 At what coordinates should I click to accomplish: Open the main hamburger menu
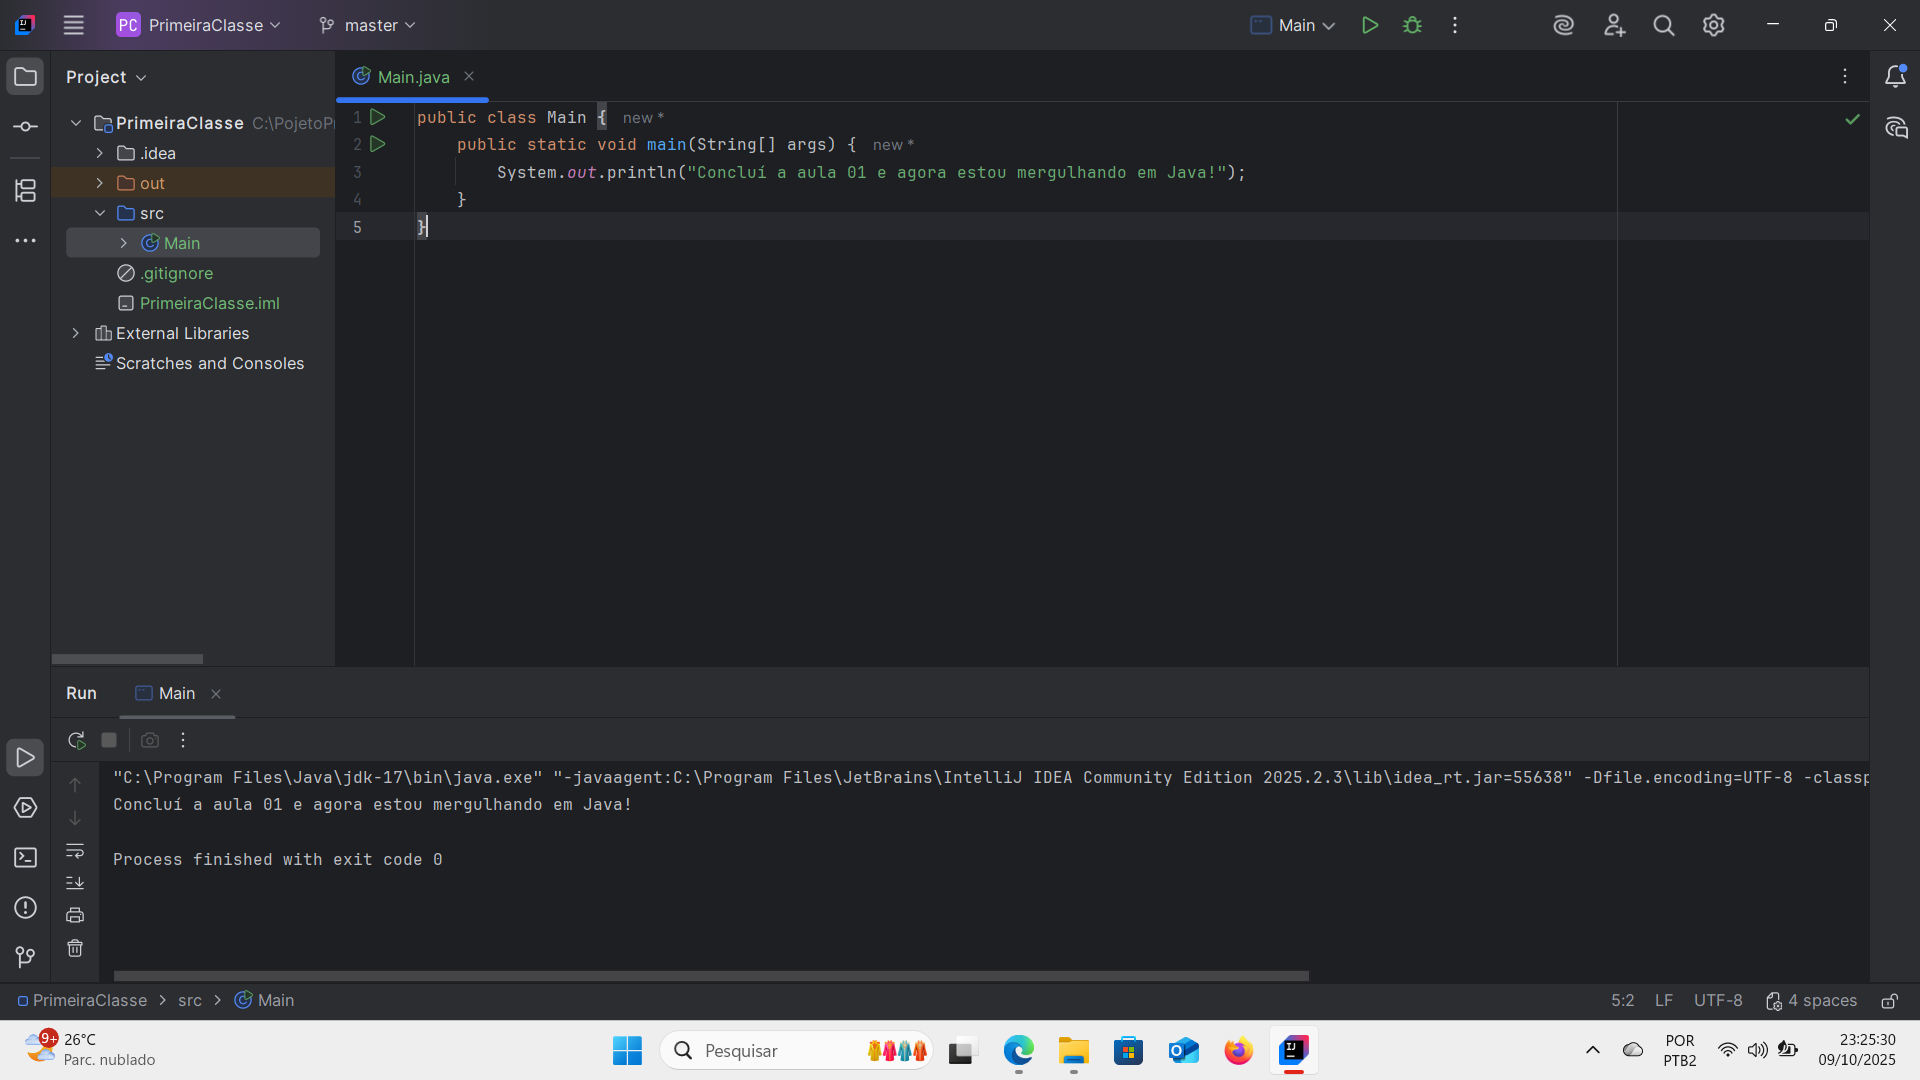[74, 25]
